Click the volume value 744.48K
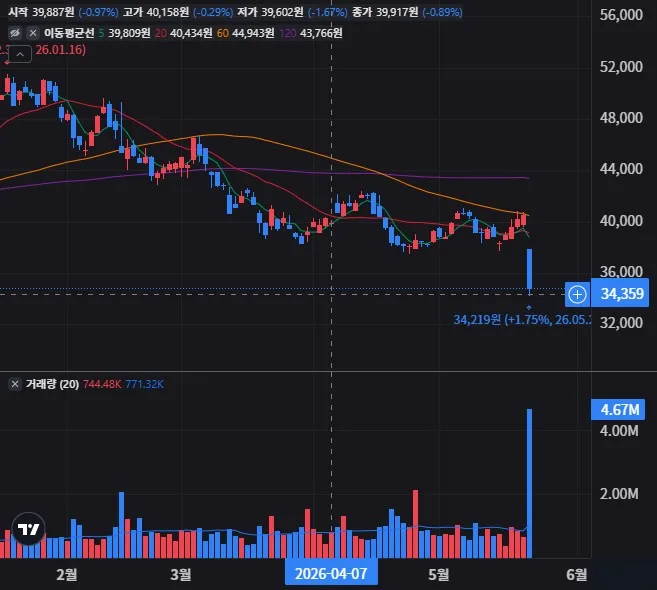 point(102,384)
